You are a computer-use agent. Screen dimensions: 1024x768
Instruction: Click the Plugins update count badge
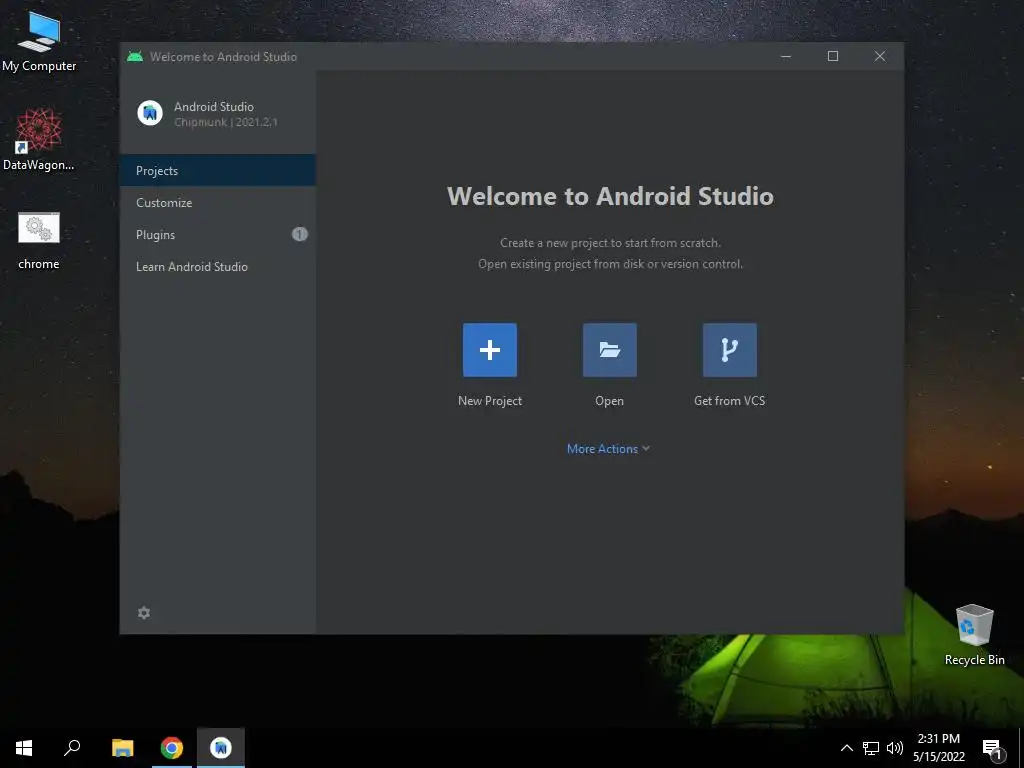300,234
